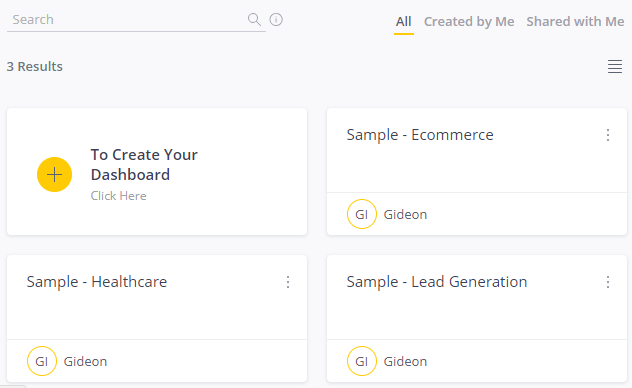Switch to Shared with Me tab
Viewport: 632px width, 388px height.
click(575, 22)
